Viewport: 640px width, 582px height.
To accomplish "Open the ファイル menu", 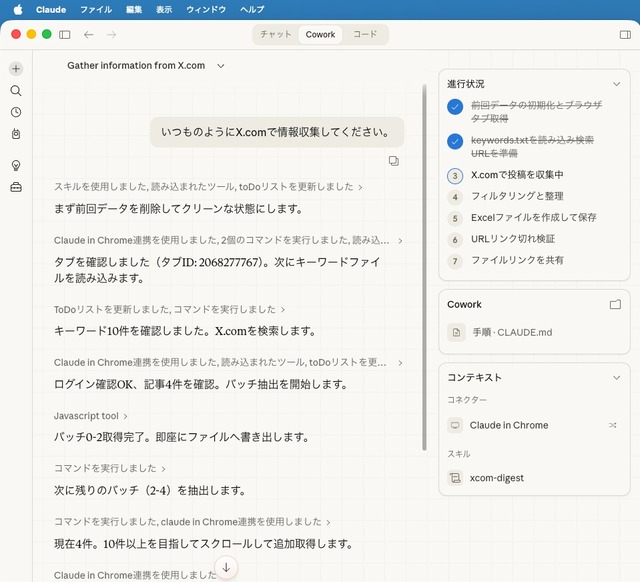I will click(96, 9).
